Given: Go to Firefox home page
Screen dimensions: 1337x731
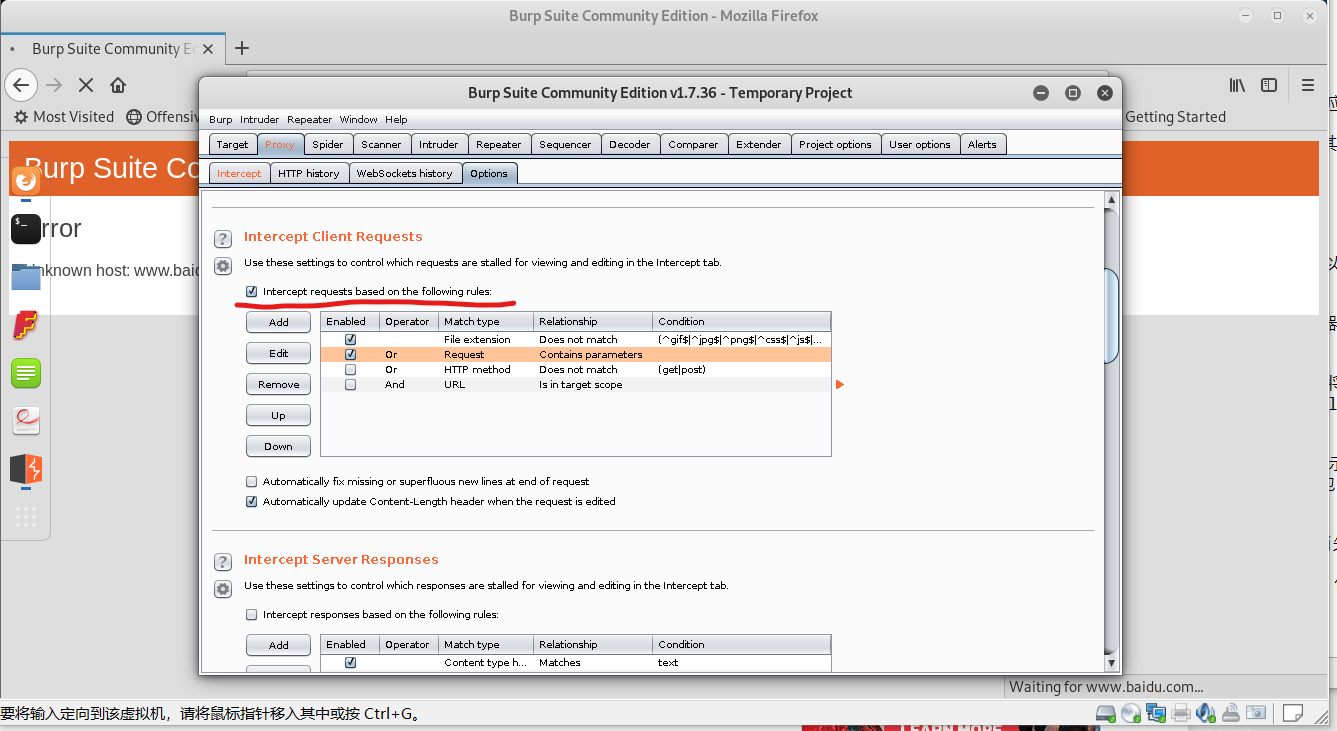Looking at the screenshot, I should pyautogui.click(x=118, y=85).
